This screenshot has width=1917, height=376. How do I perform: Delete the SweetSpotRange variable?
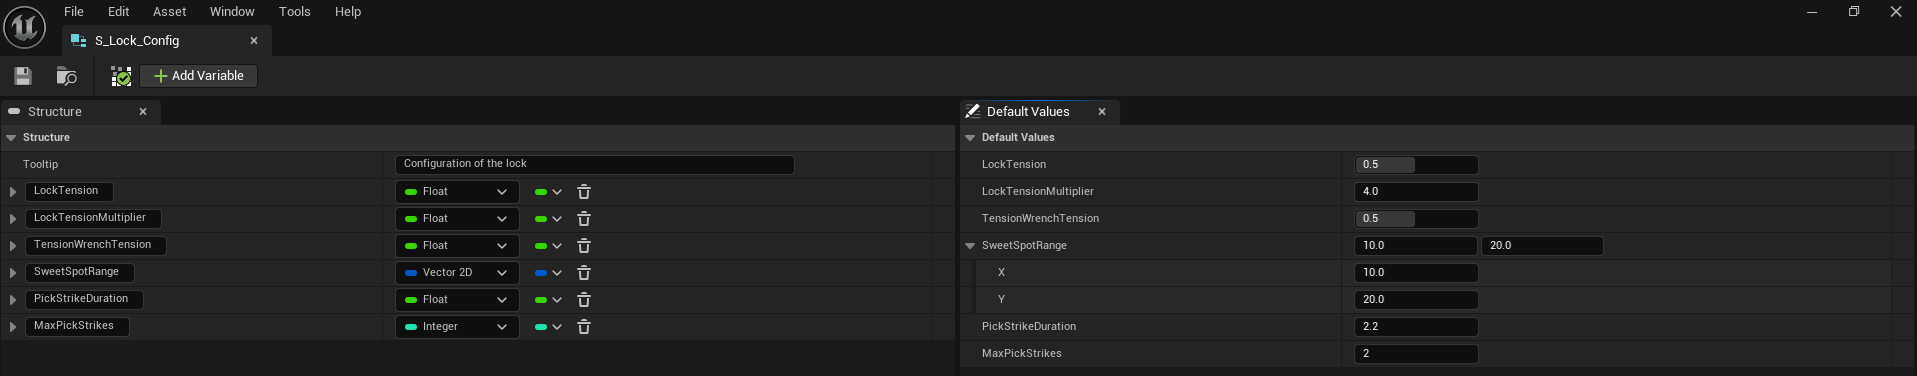pyautogui.click(x=584, y=273)
